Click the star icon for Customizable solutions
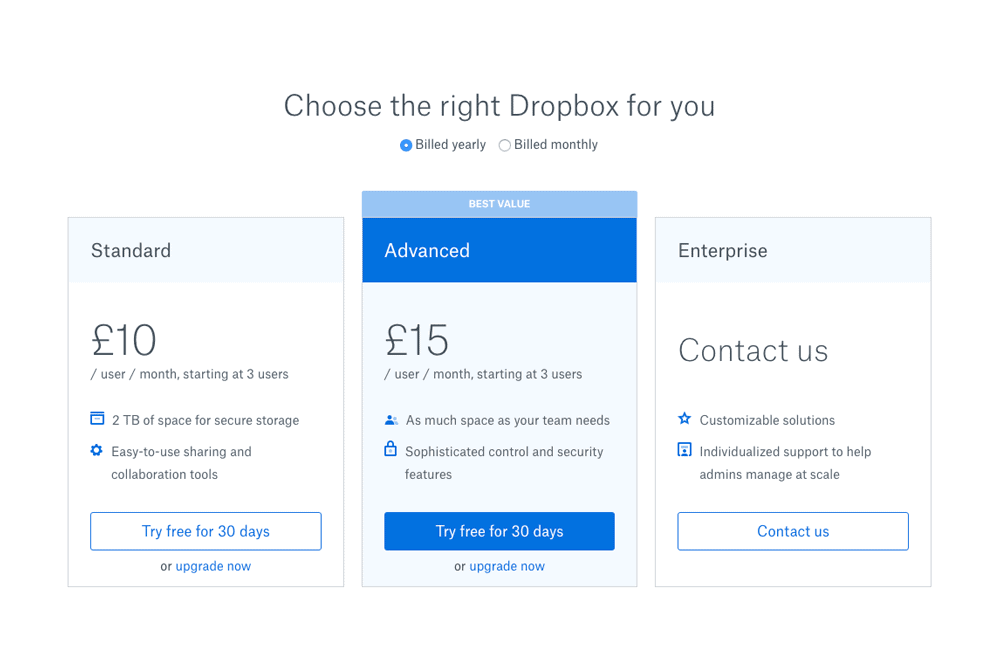 (x=684, y=419)
